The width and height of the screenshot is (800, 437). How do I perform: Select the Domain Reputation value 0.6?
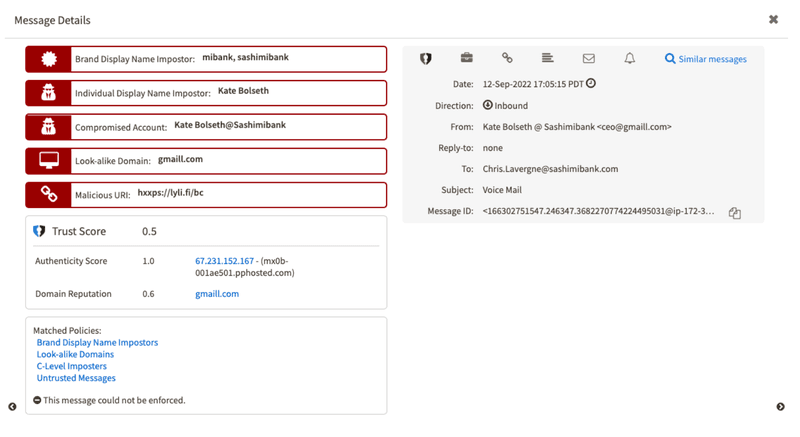click(148, 294)
